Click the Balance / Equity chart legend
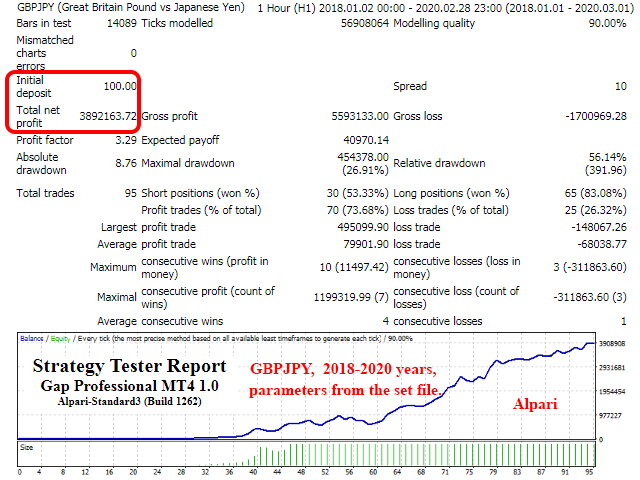Screen dimensions: 640x480 coord(46,340)
